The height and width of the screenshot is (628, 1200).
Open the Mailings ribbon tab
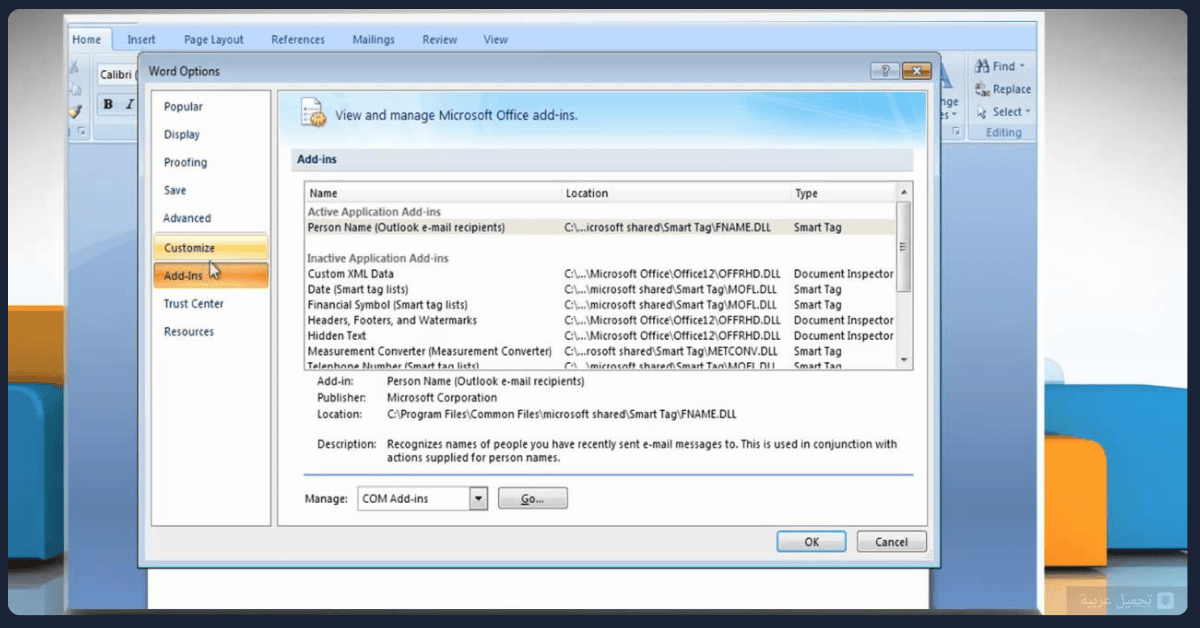click(374, 40)
